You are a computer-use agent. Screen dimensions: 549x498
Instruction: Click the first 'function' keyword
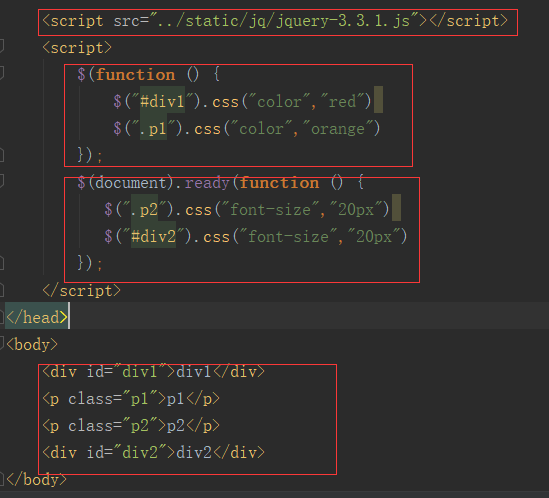(x=135, y=75)
